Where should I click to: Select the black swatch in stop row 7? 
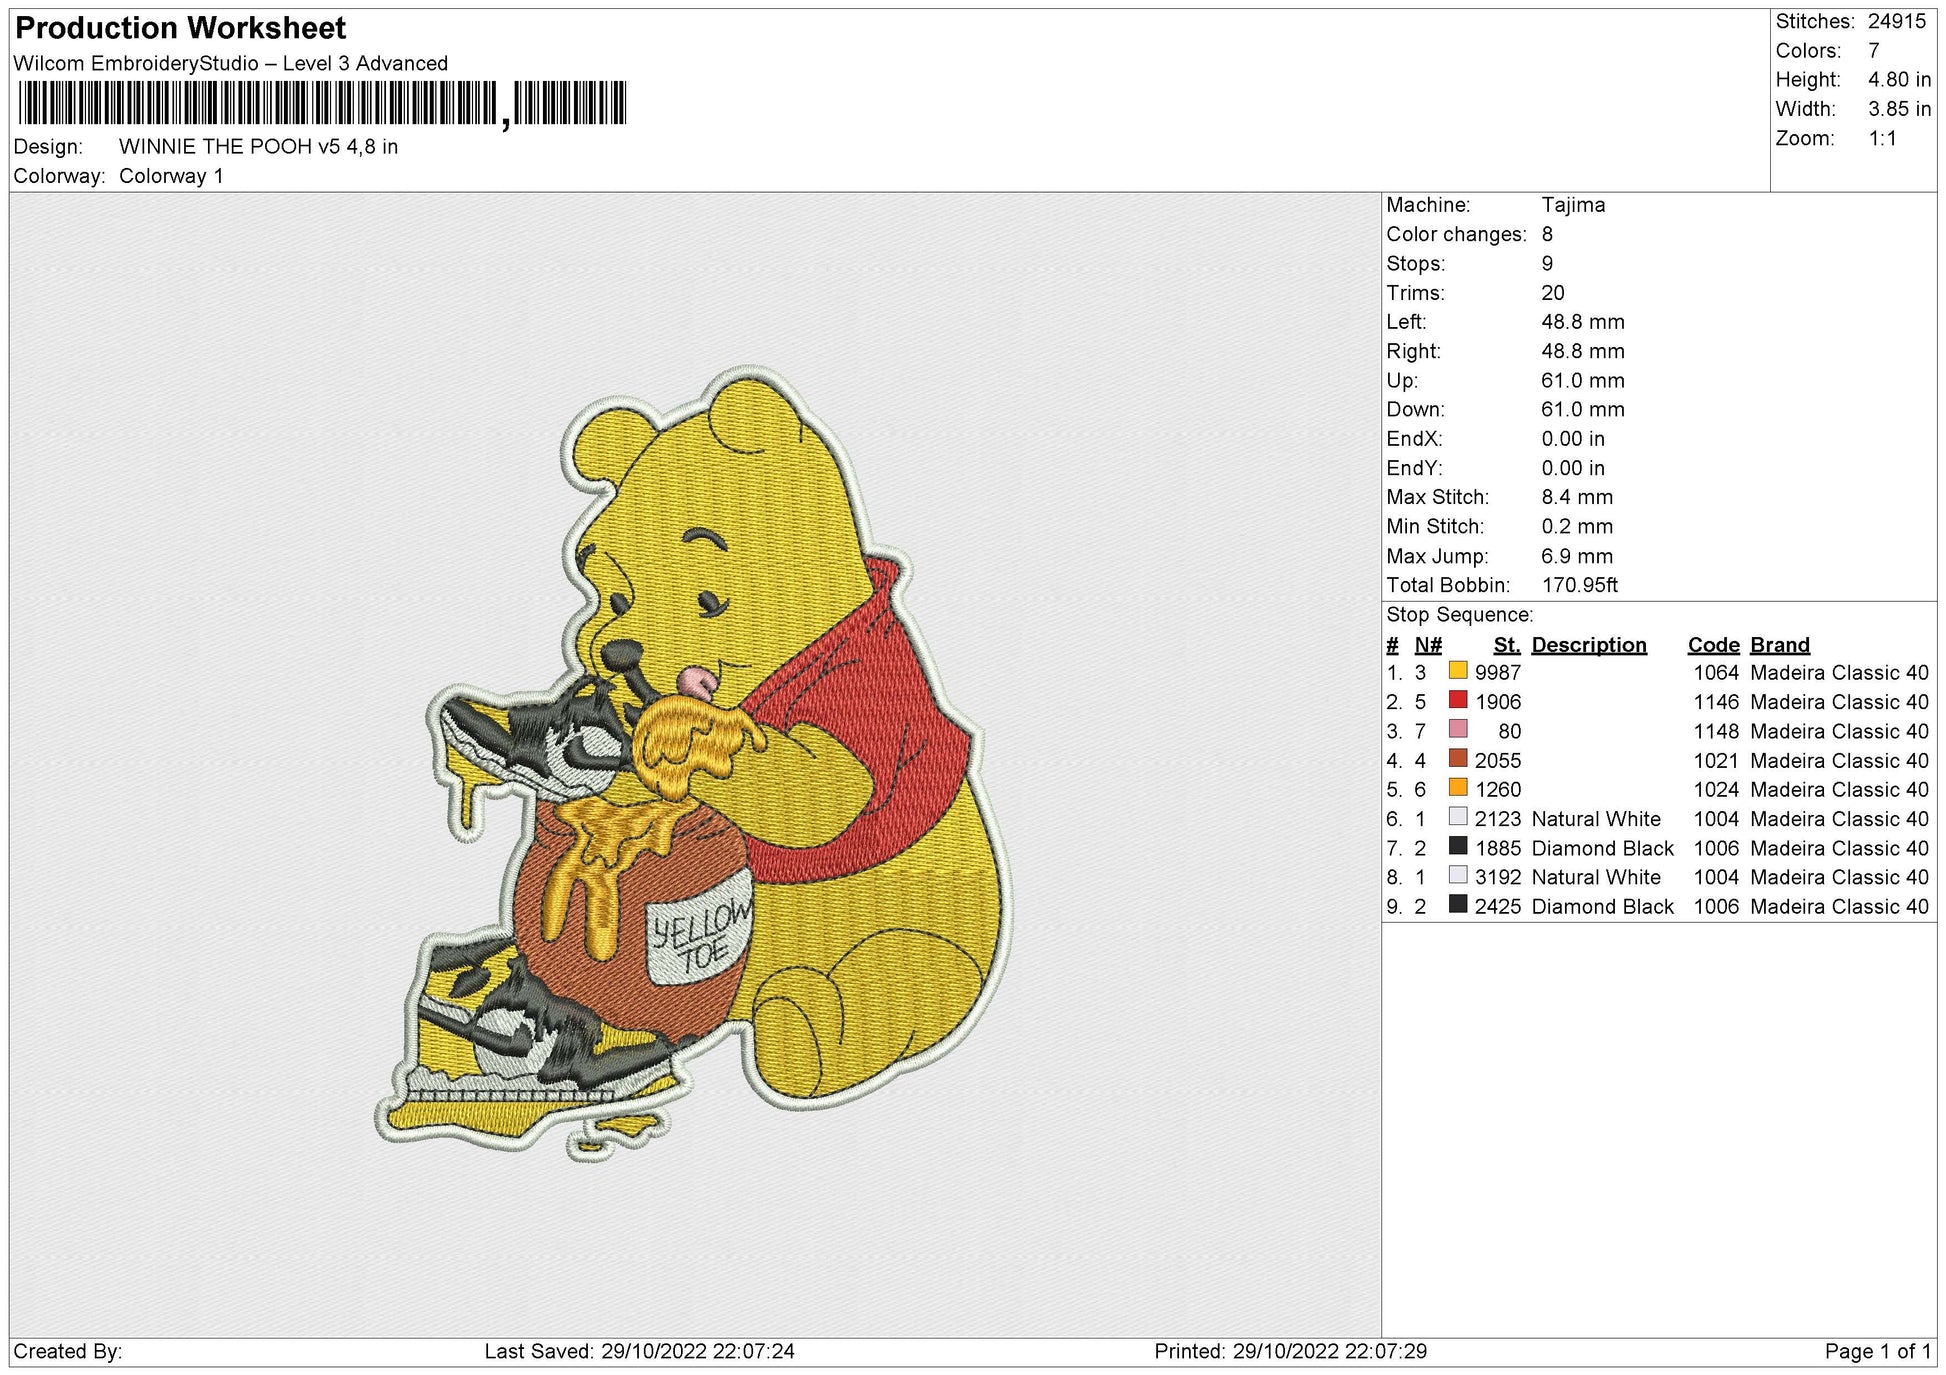click(1458, 846)
